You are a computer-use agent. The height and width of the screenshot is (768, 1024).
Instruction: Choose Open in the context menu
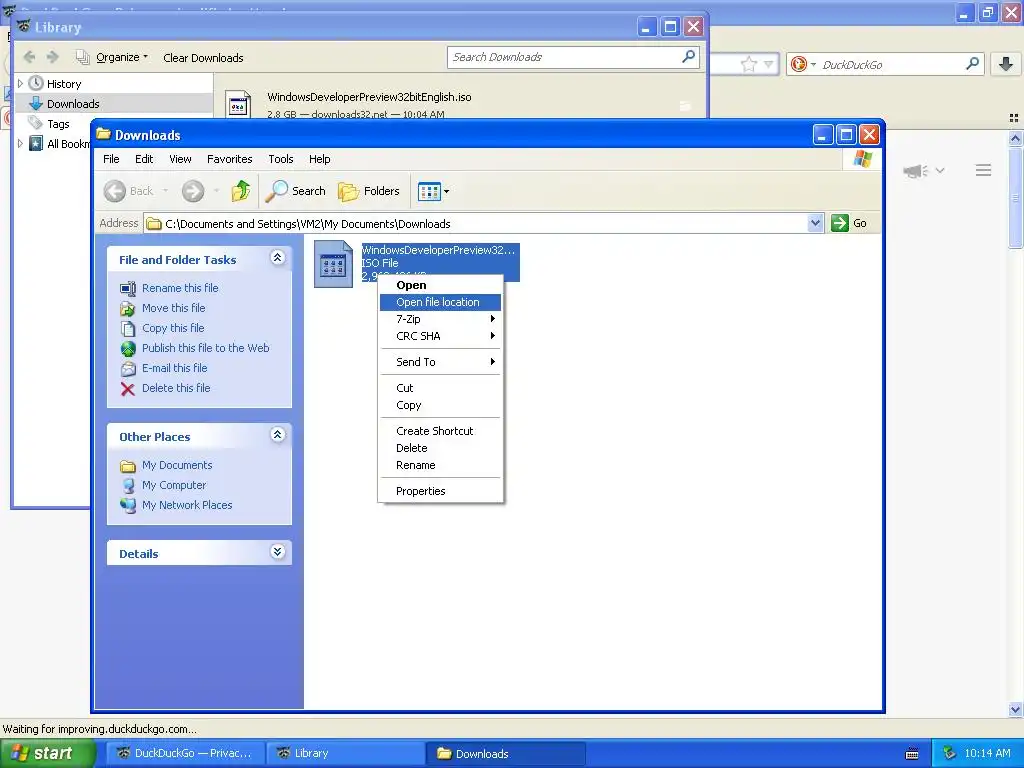440,285
